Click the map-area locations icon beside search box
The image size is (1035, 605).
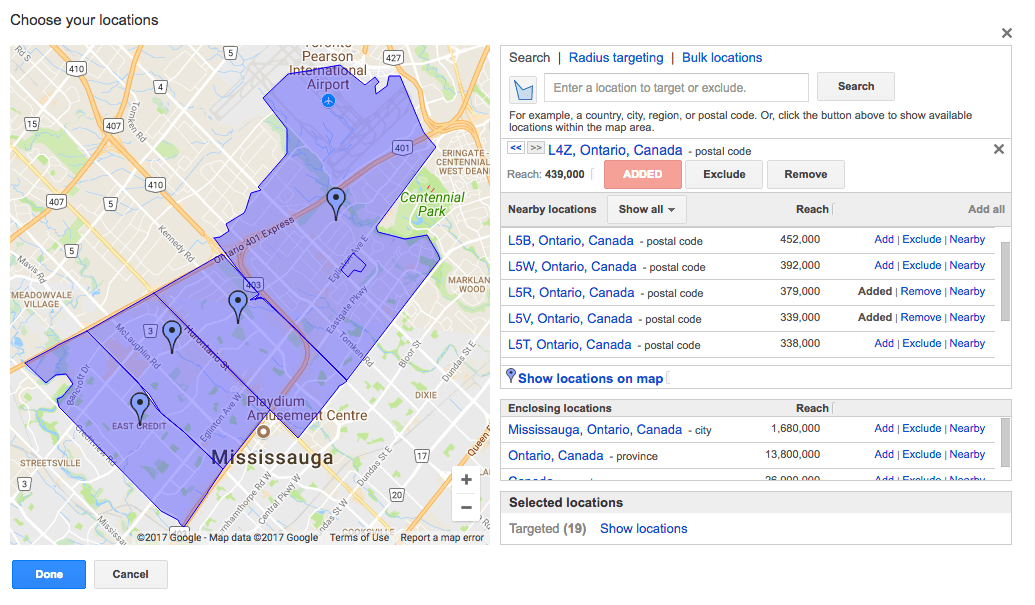pyautogui.click(x=523, y=88)
